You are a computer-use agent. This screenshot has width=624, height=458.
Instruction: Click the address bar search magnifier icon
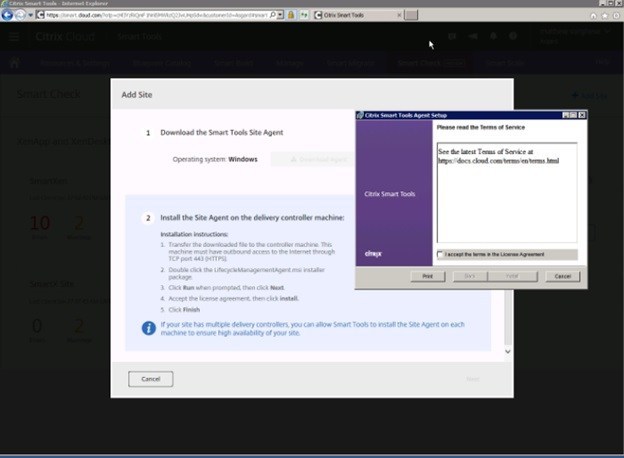click(x=273, y=15)
